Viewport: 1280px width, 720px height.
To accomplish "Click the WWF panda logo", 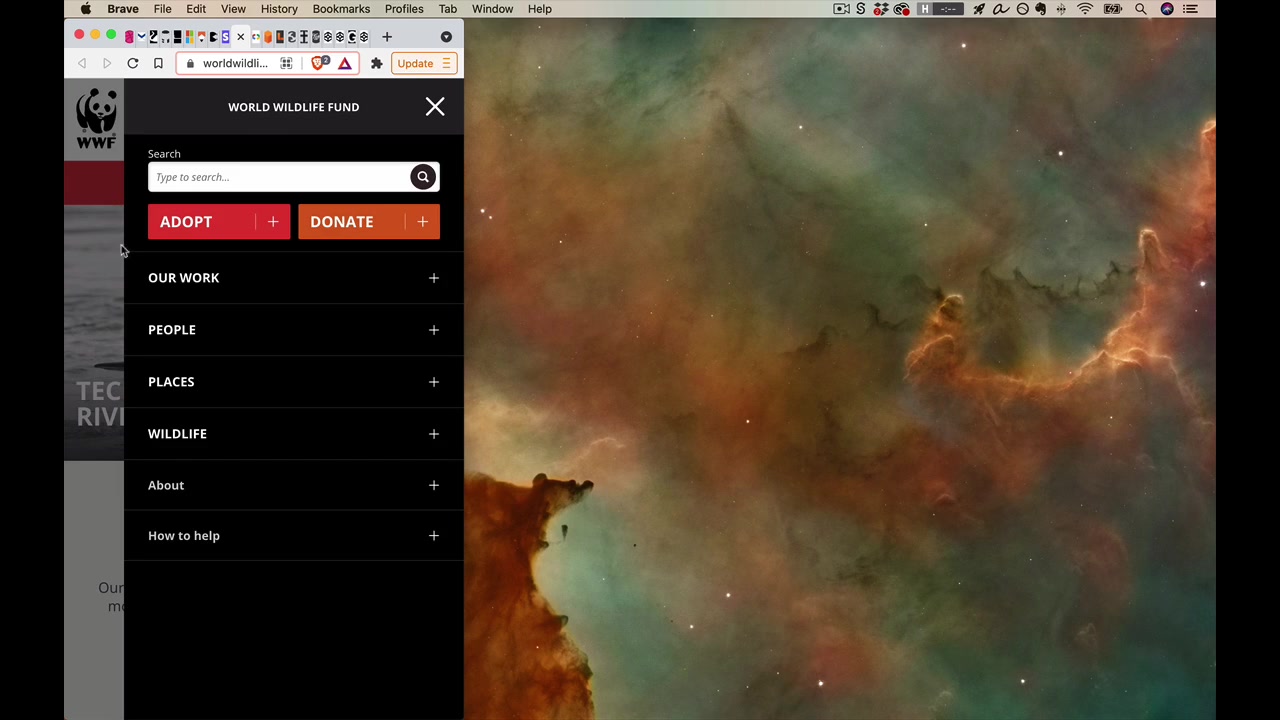I will pyautogui.click(x=96, y=119).
